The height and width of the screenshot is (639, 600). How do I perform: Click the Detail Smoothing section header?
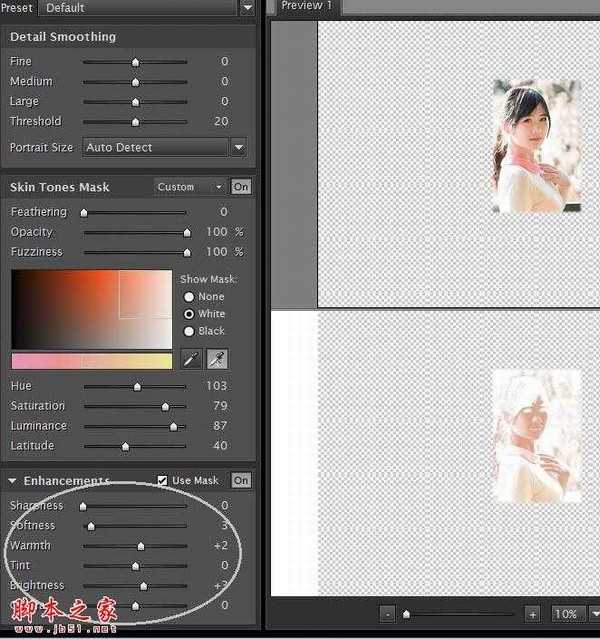pos(63,37)
